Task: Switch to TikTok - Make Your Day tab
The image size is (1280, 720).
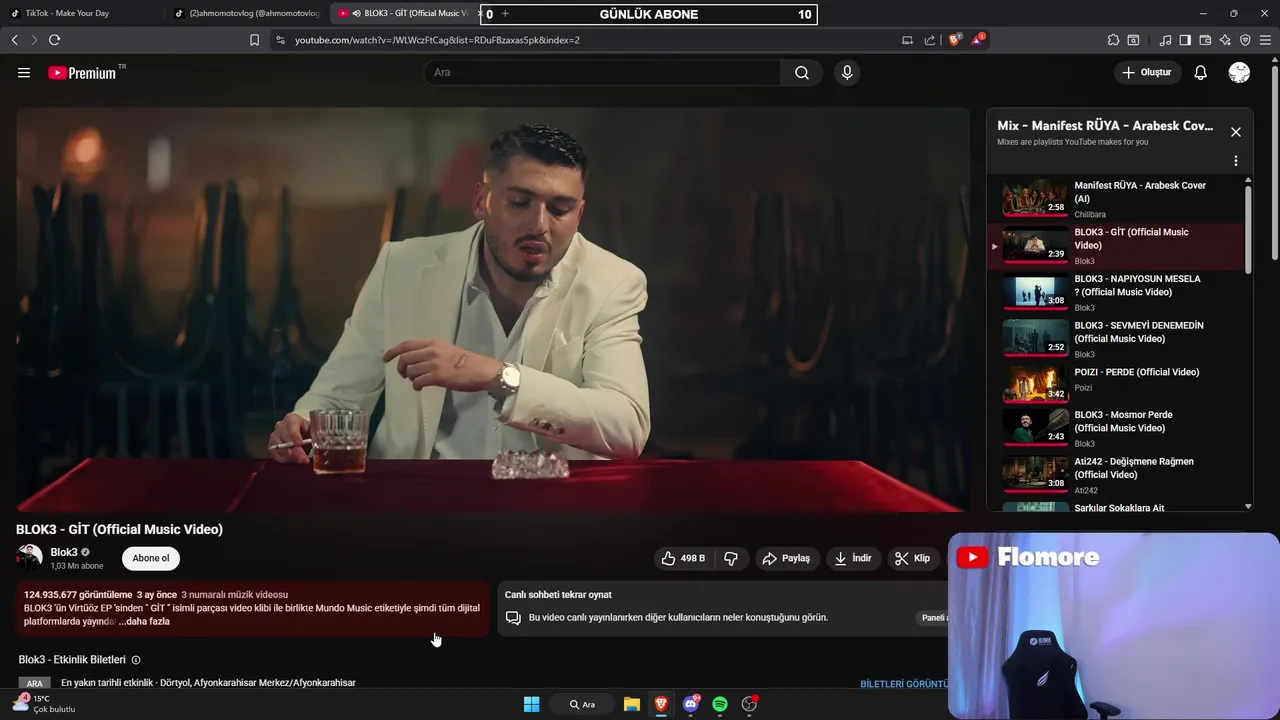Action: click(x=82, y=13)
